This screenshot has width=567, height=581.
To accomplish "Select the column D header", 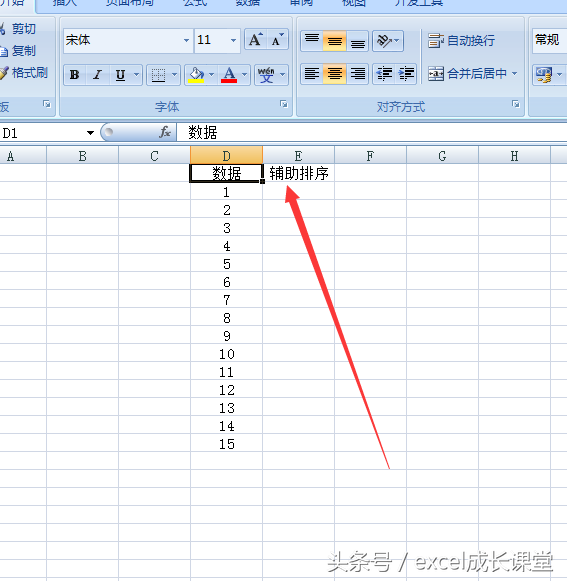I will tap(226, 155).
